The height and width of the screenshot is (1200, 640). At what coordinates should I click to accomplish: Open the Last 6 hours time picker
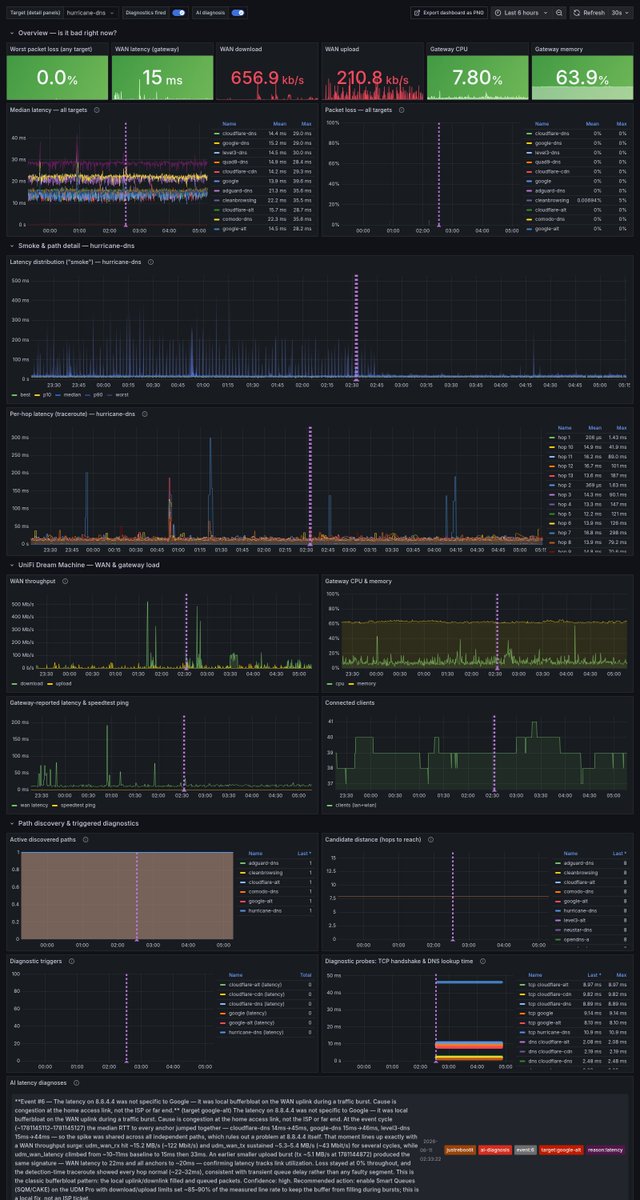522,13
